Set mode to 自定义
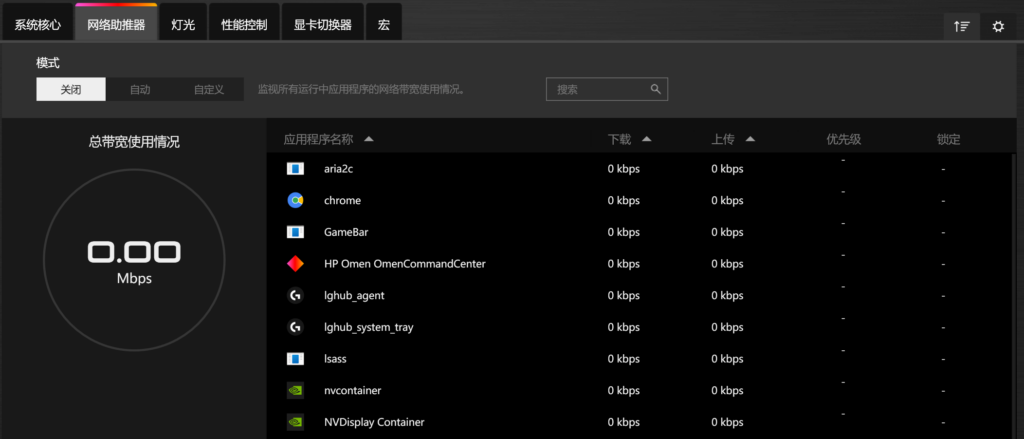Image resolution: width=1024 pixels, height=439 pixels. pos(209,89)
